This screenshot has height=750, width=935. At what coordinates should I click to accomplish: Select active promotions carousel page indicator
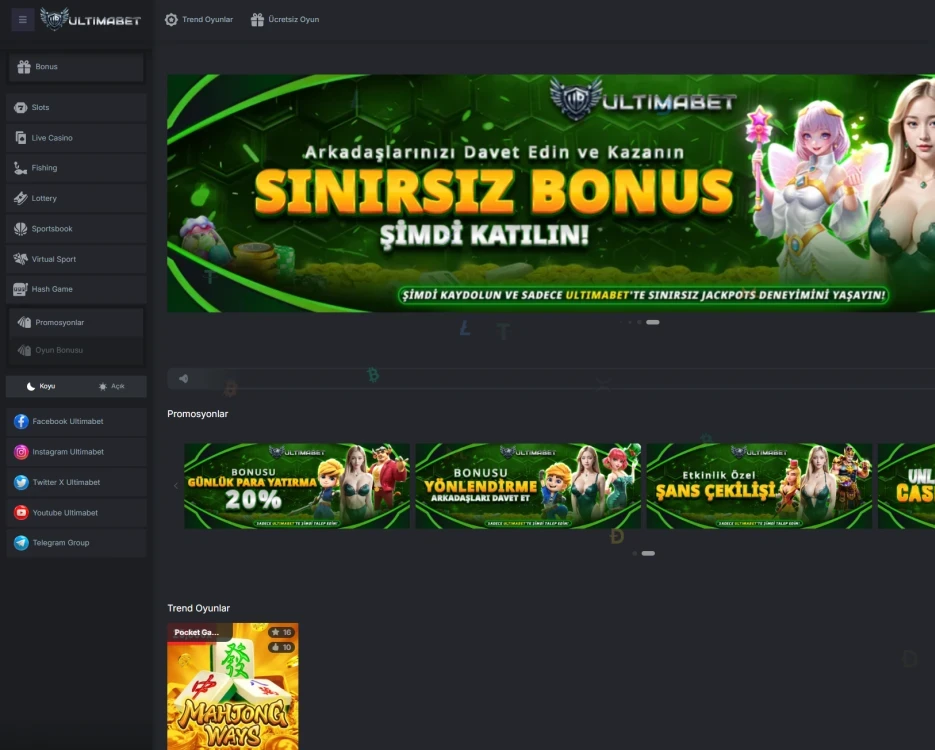click(x=648, y=553)
